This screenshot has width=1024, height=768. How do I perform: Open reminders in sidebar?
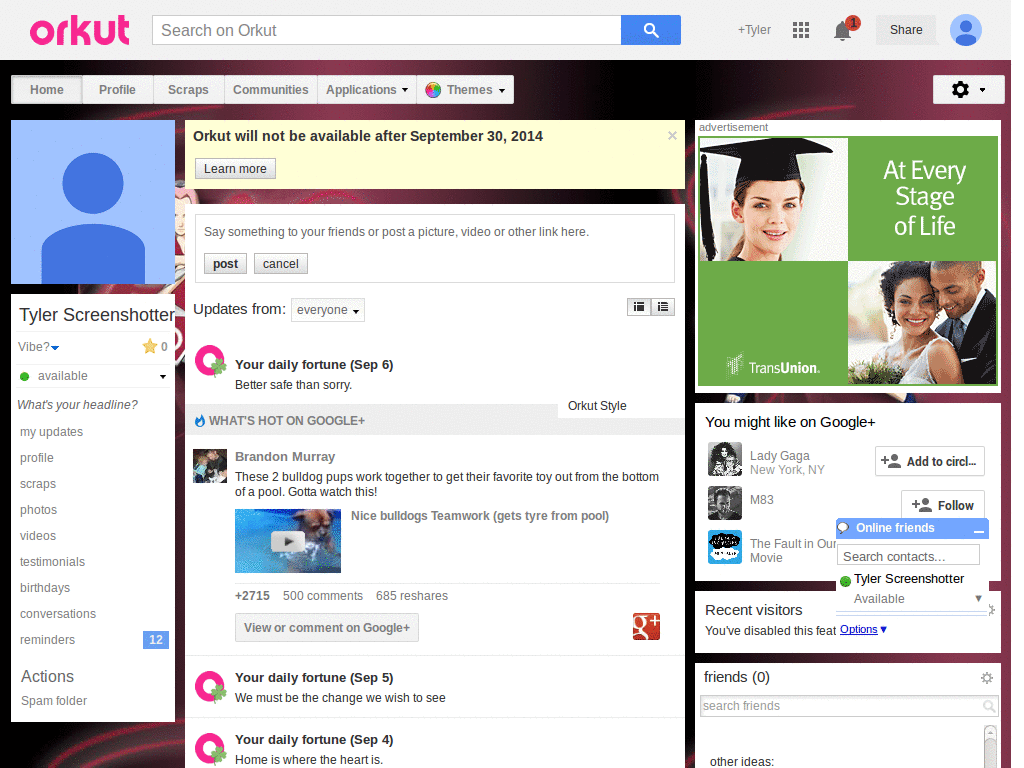[48, 639]
